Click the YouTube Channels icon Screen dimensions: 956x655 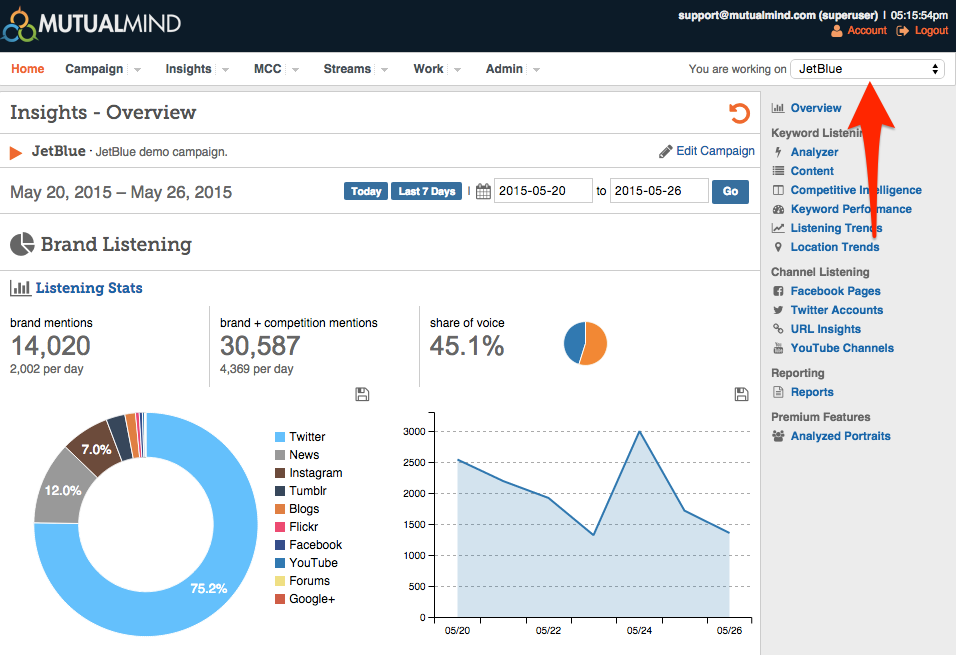tap(778, 348)
